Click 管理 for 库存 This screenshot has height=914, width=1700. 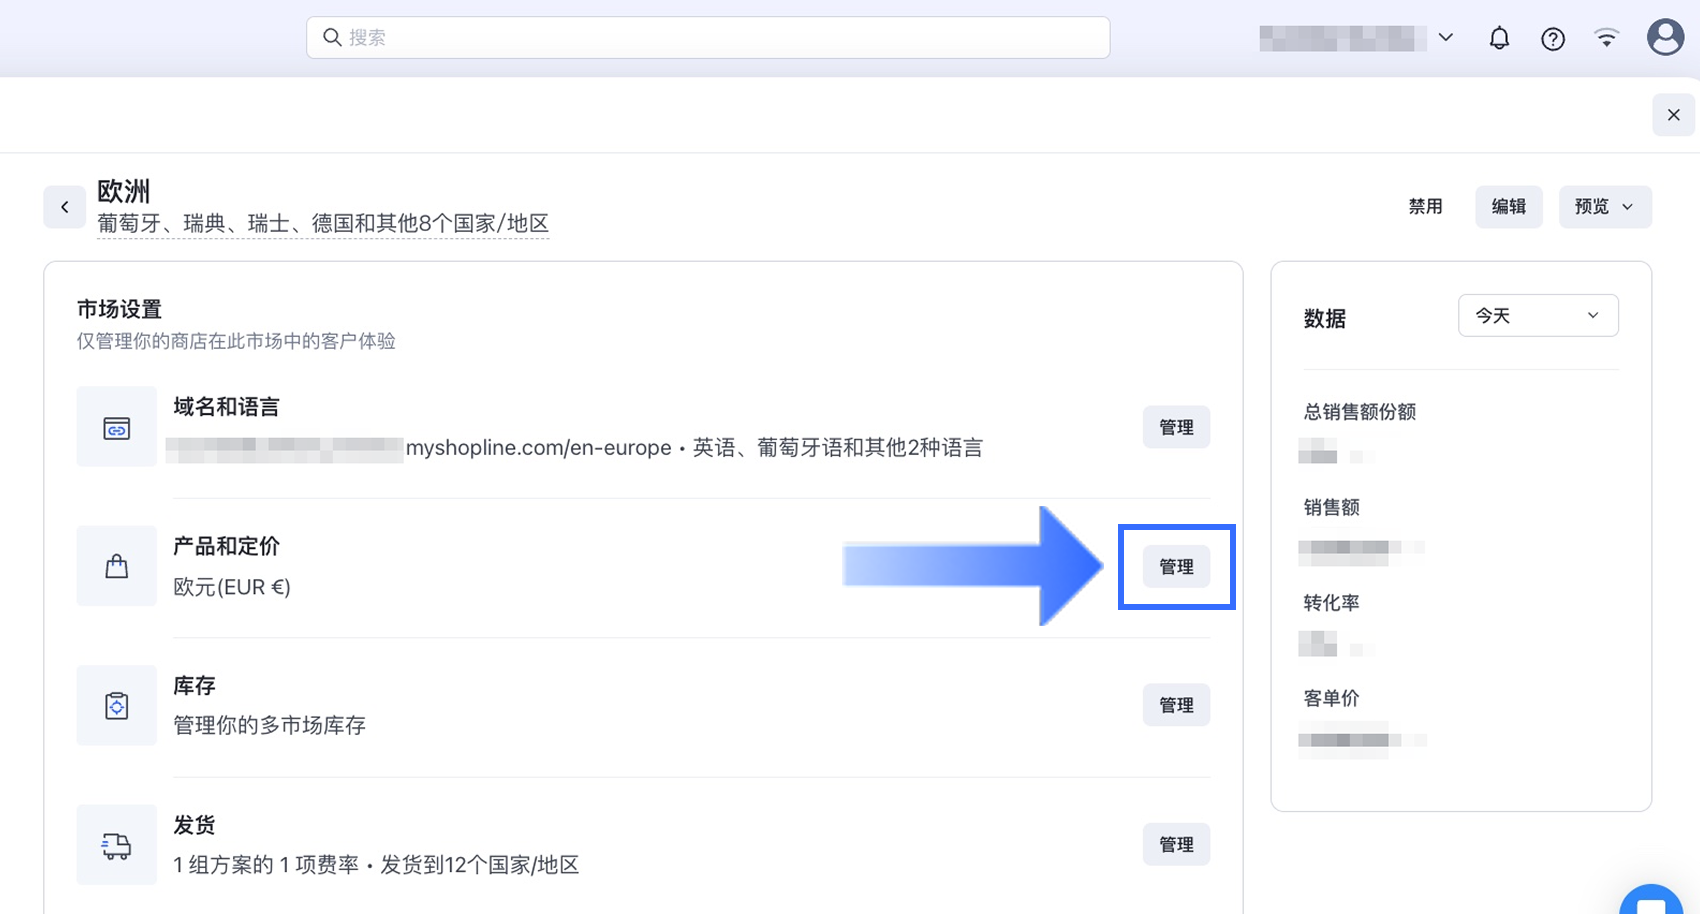[x=1176, y=705]
